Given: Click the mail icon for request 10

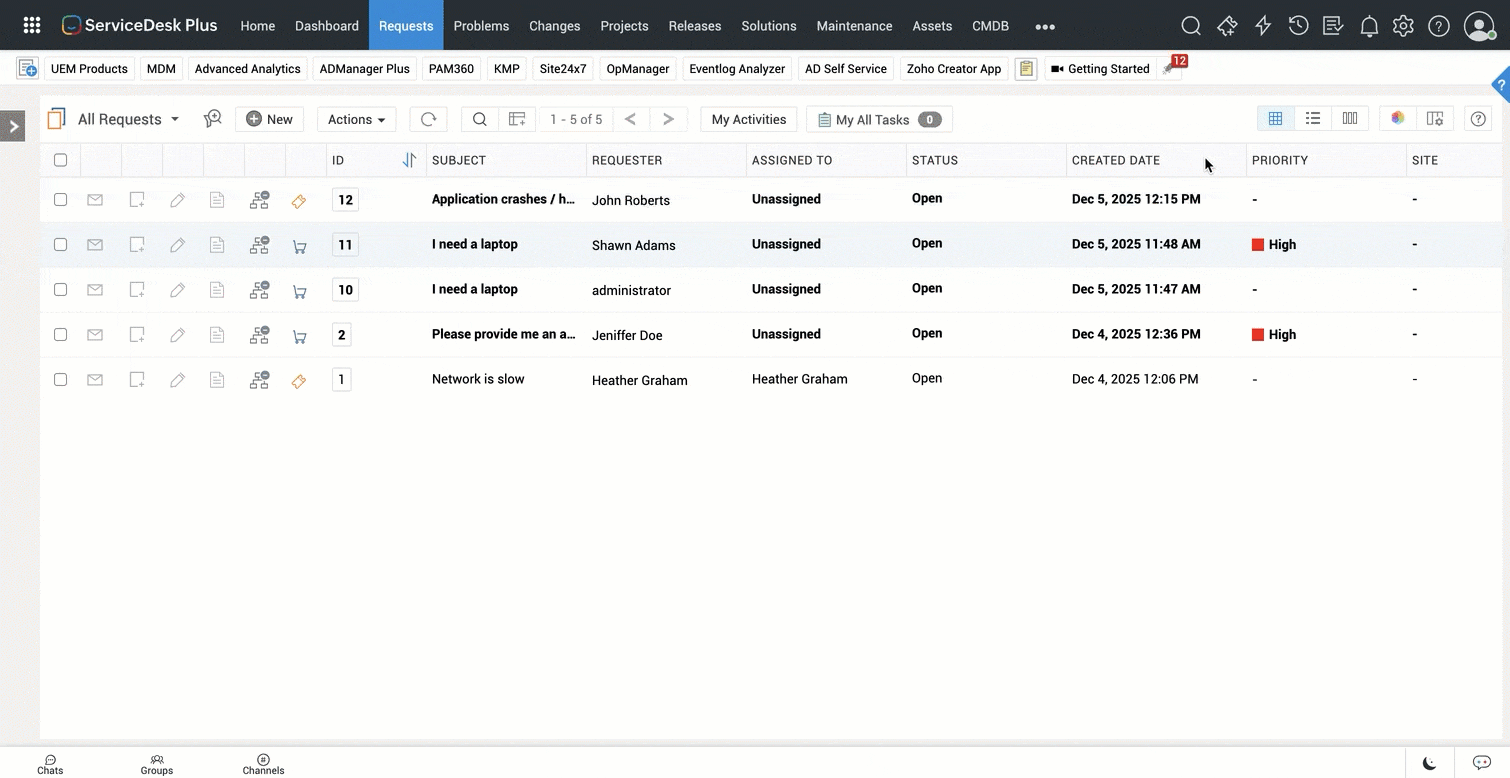Looking at the screenshot, I should click(95, 290).
